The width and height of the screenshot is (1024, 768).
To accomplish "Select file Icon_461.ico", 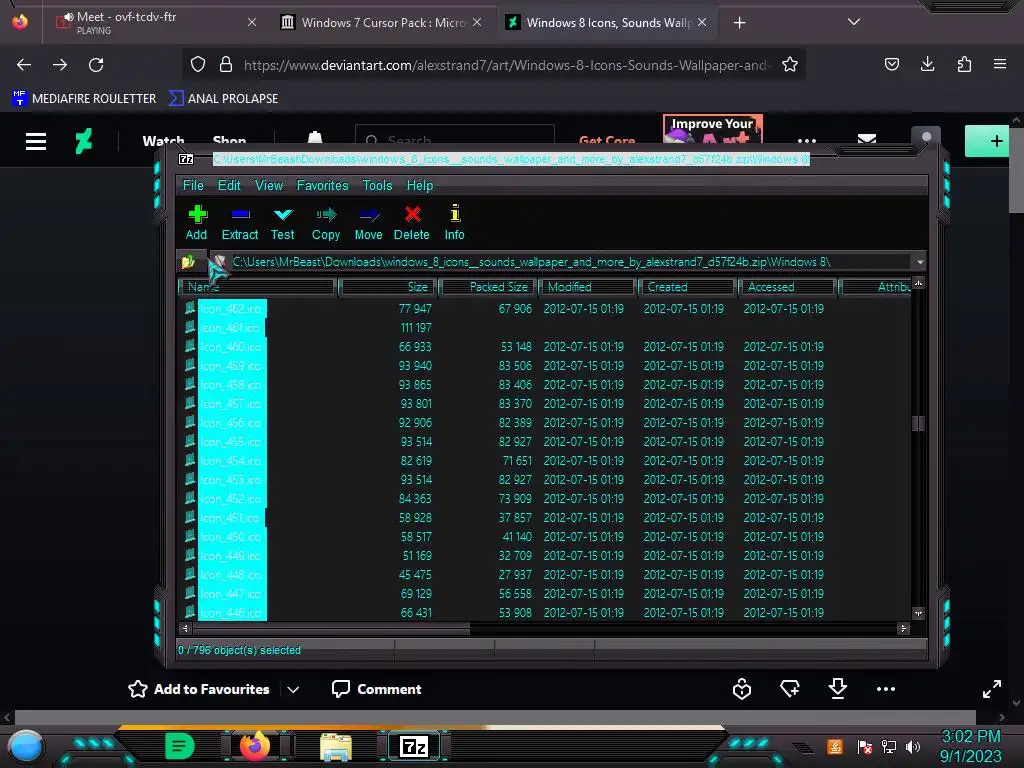I will click(230, 328).
